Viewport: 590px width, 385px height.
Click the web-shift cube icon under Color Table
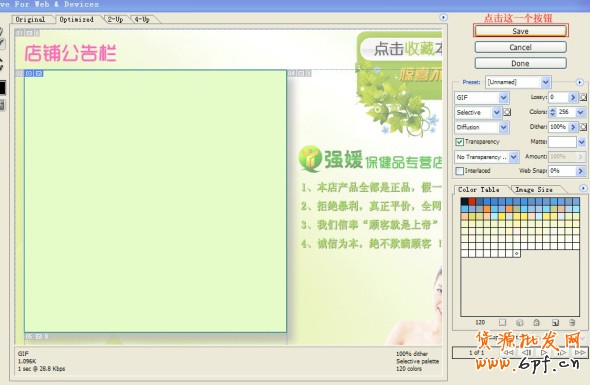520,323
